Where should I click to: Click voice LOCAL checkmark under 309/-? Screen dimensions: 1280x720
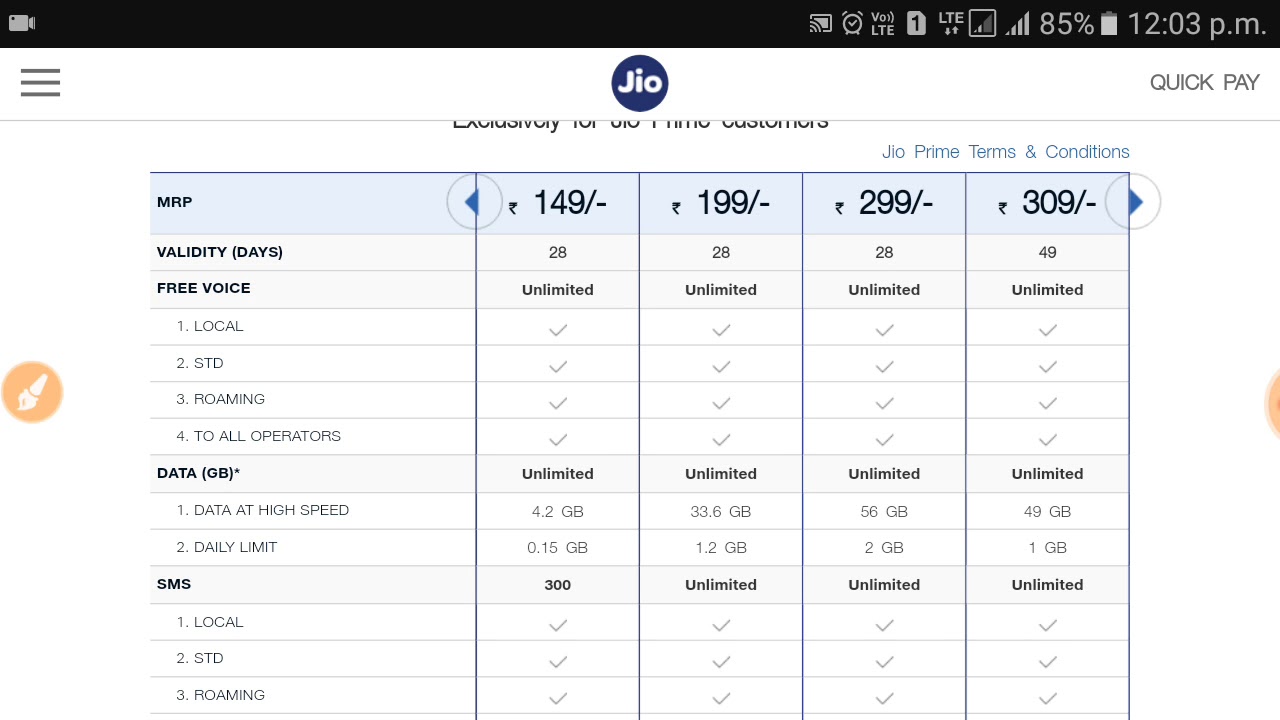click(1047, 329)
